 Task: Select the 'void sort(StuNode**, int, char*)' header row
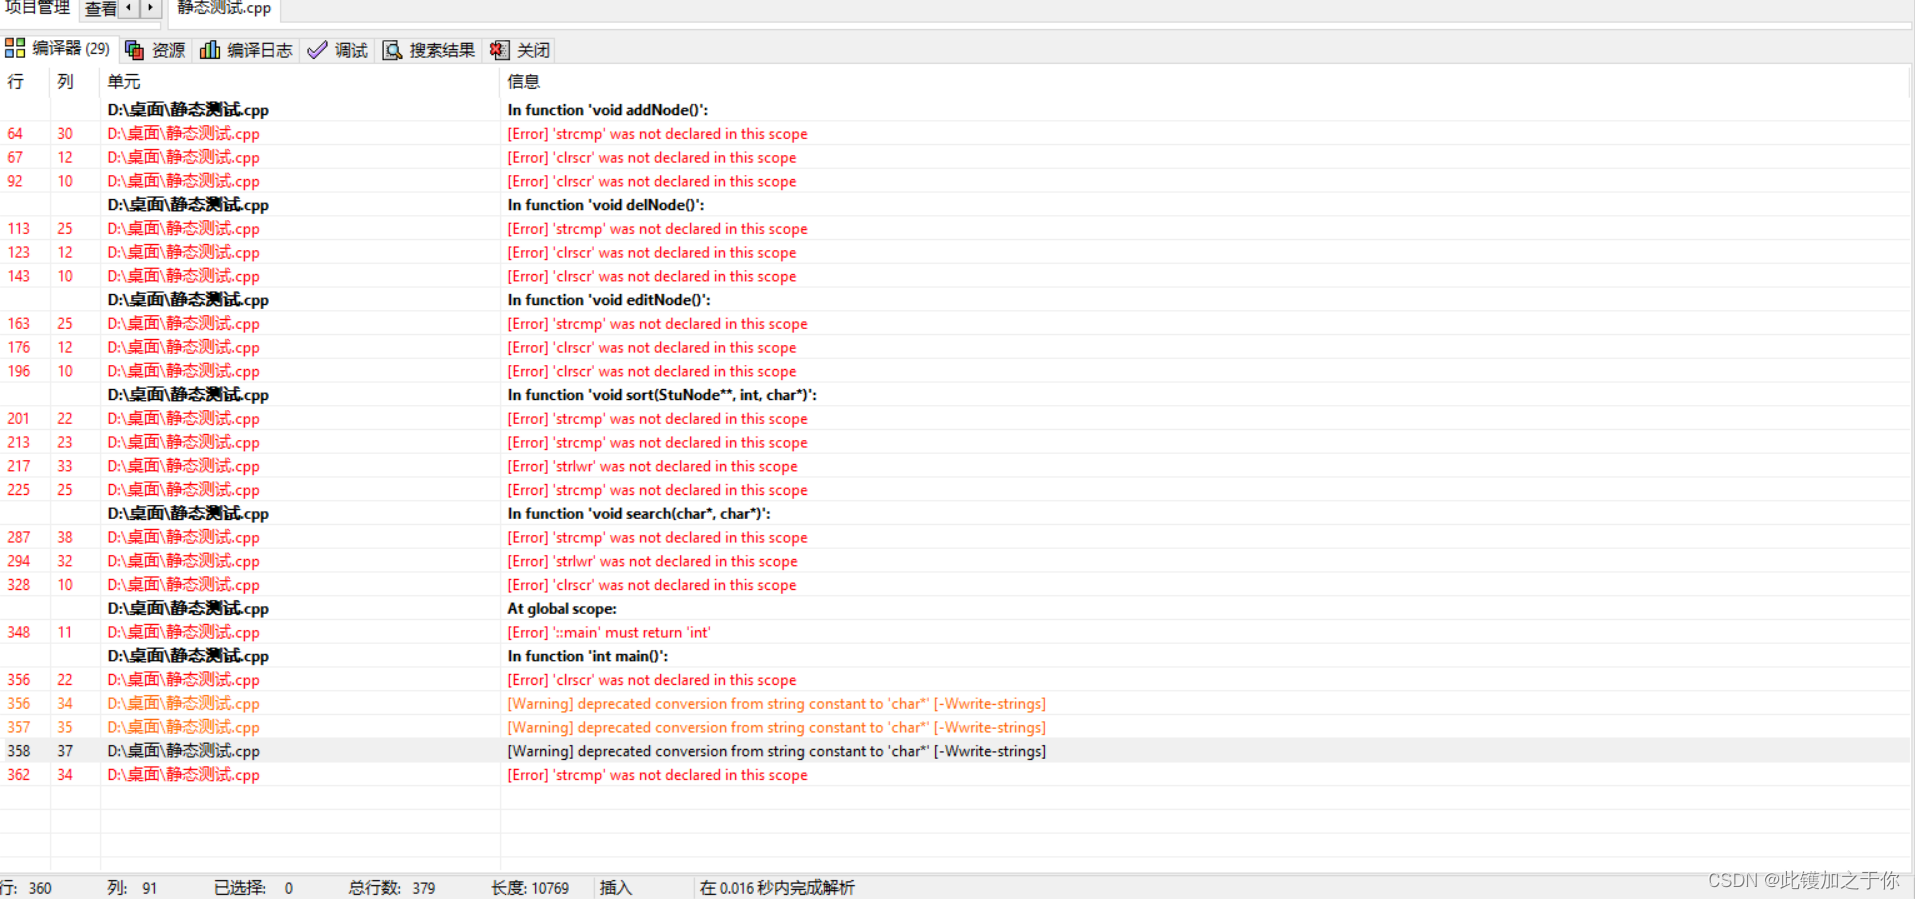(x=955, y=395)
